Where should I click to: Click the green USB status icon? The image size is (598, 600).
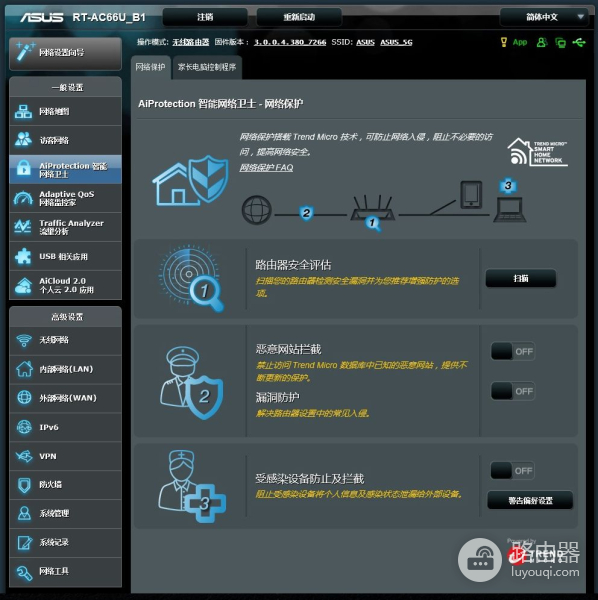(579, 42)
